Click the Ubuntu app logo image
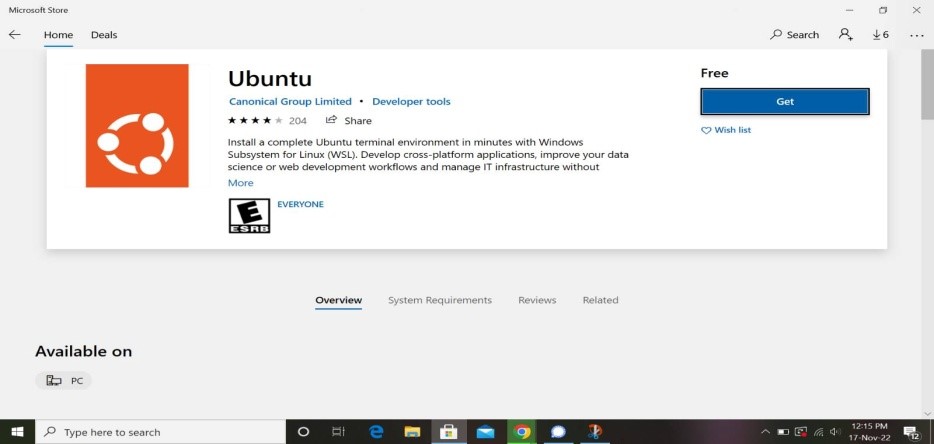The image size is (934, 444). 137,125
